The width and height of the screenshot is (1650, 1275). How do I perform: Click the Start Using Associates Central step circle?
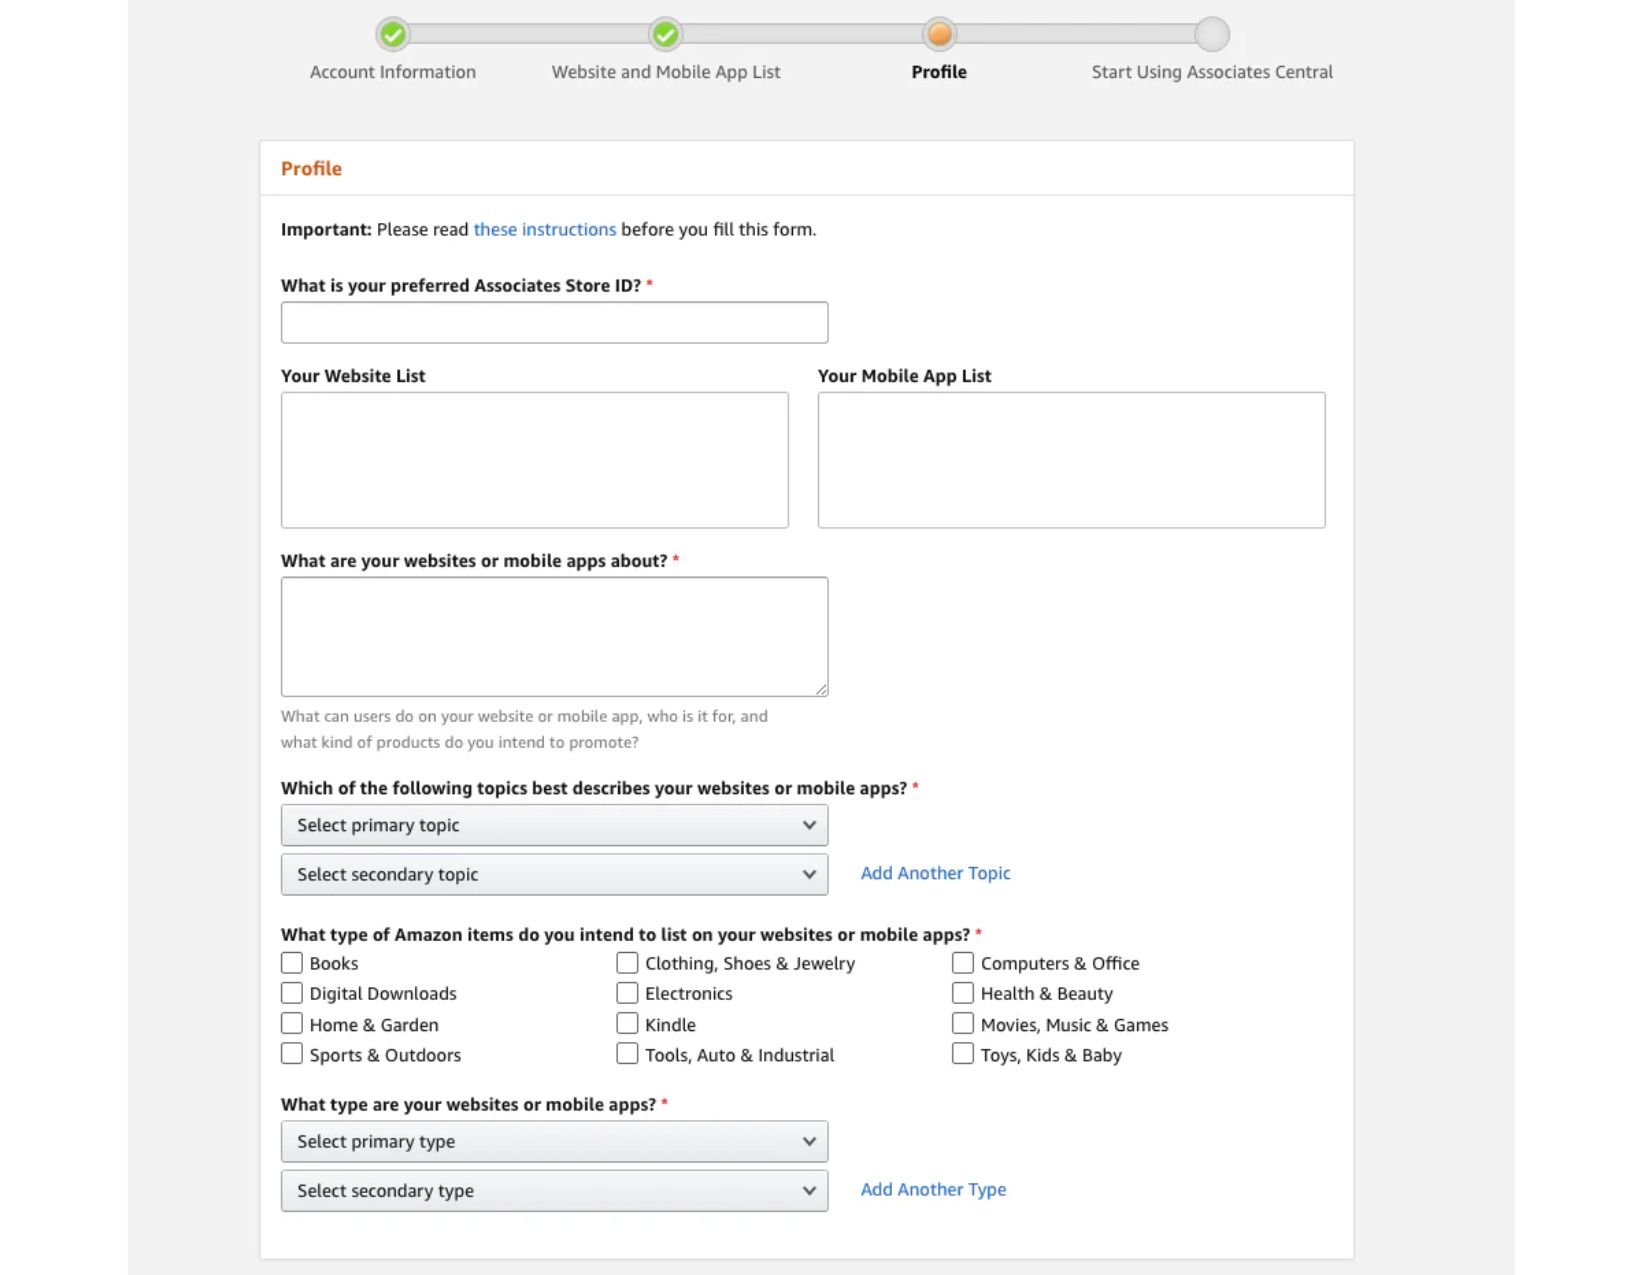[1211, 33]
